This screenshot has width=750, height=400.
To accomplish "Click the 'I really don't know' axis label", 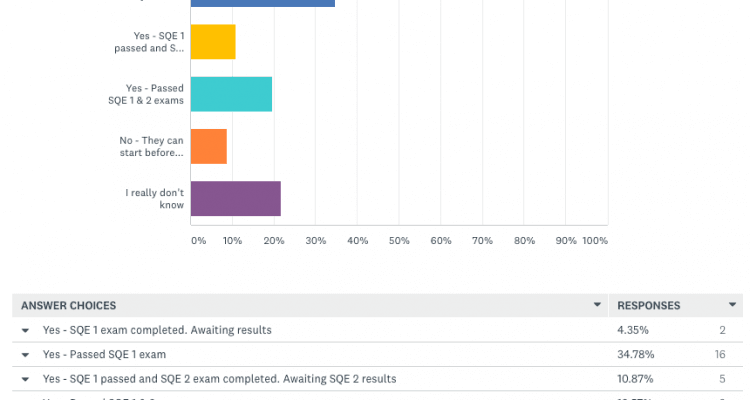I will coord(154,199).
